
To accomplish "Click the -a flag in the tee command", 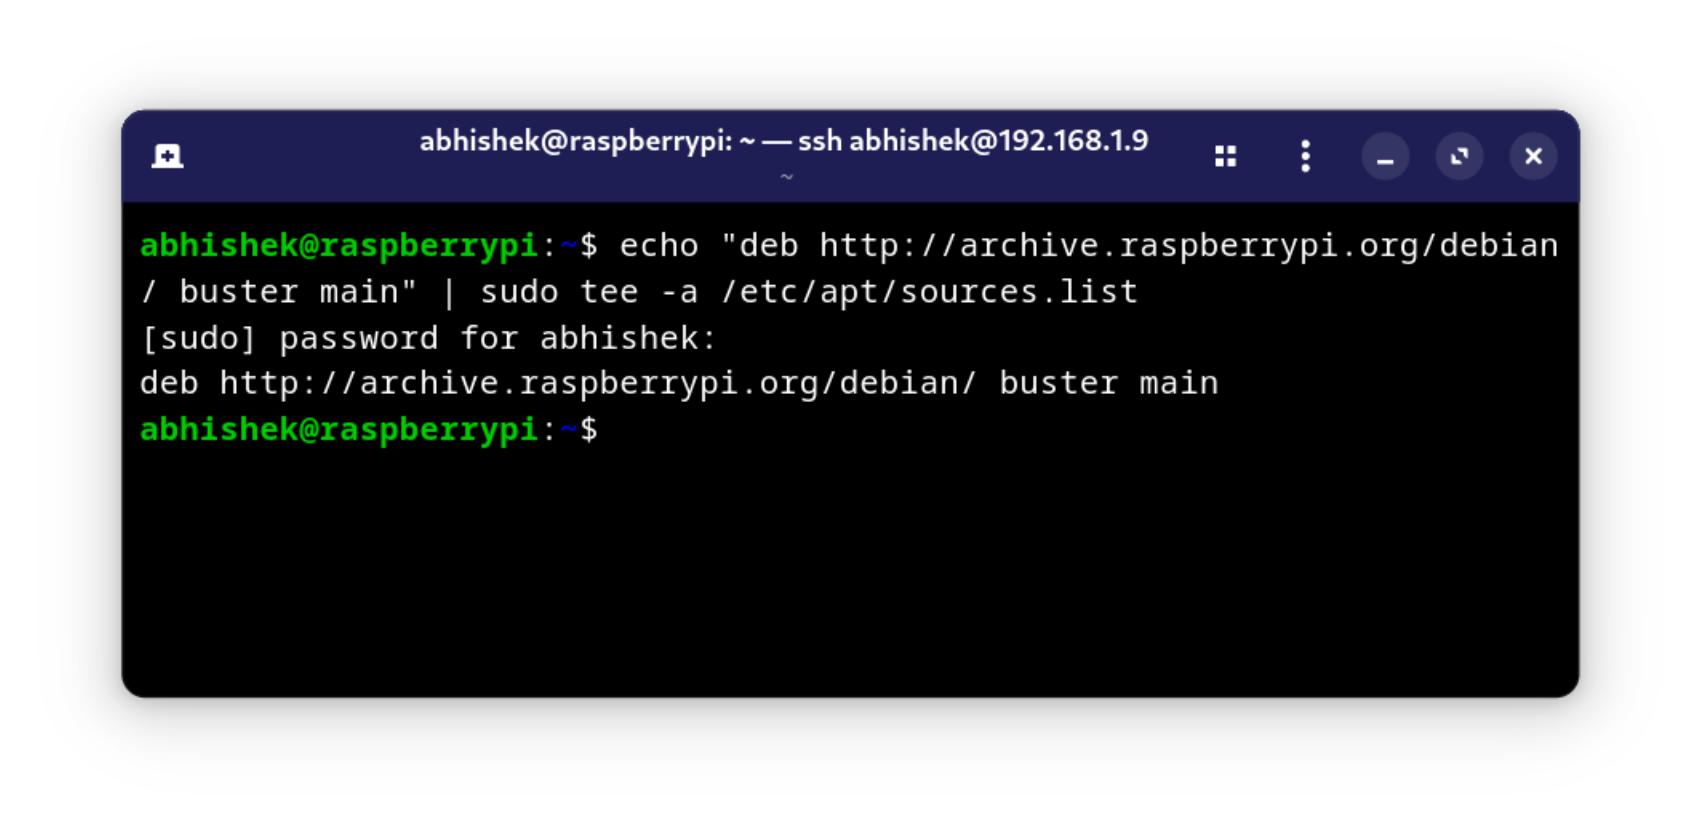I will pos(679,292).
